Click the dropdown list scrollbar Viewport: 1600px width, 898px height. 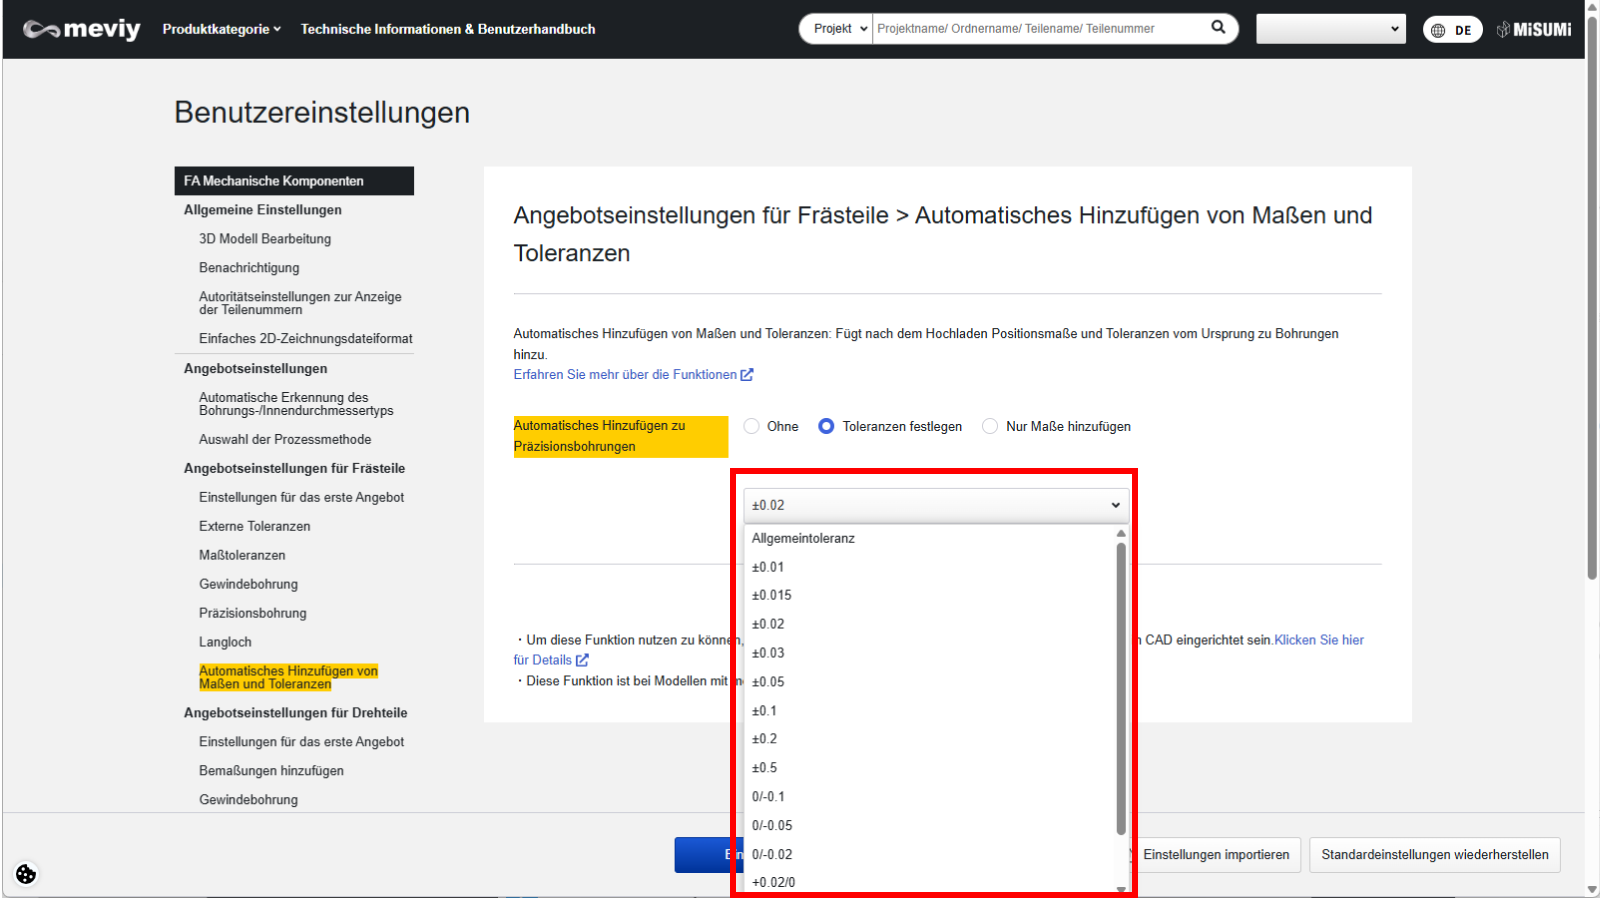click(x=1121, y=690)
